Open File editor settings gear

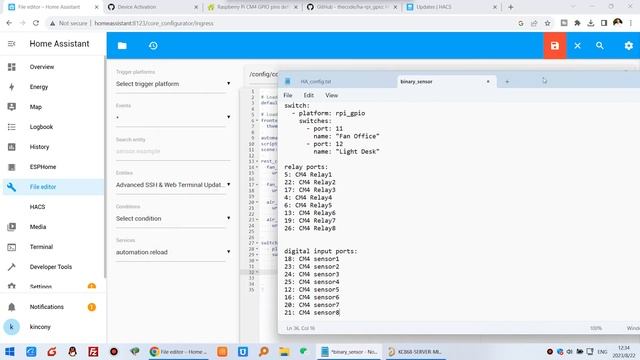click(629, 46)
